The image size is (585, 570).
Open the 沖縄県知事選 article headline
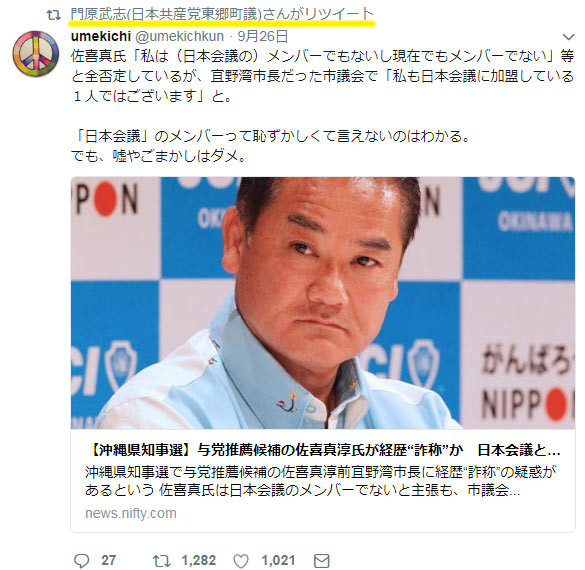click(x=323, y=450)
